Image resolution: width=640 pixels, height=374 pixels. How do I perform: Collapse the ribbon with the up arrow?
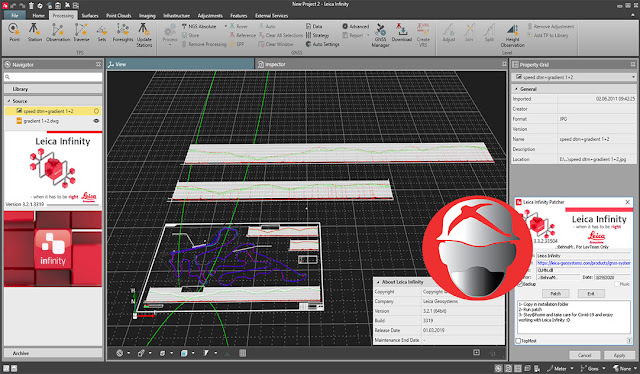[x=633, y=15]
